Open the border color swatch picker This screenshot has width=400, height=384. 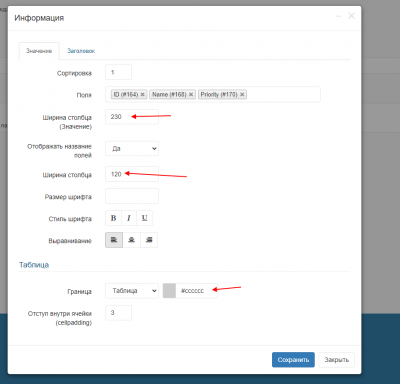point(169,291)
